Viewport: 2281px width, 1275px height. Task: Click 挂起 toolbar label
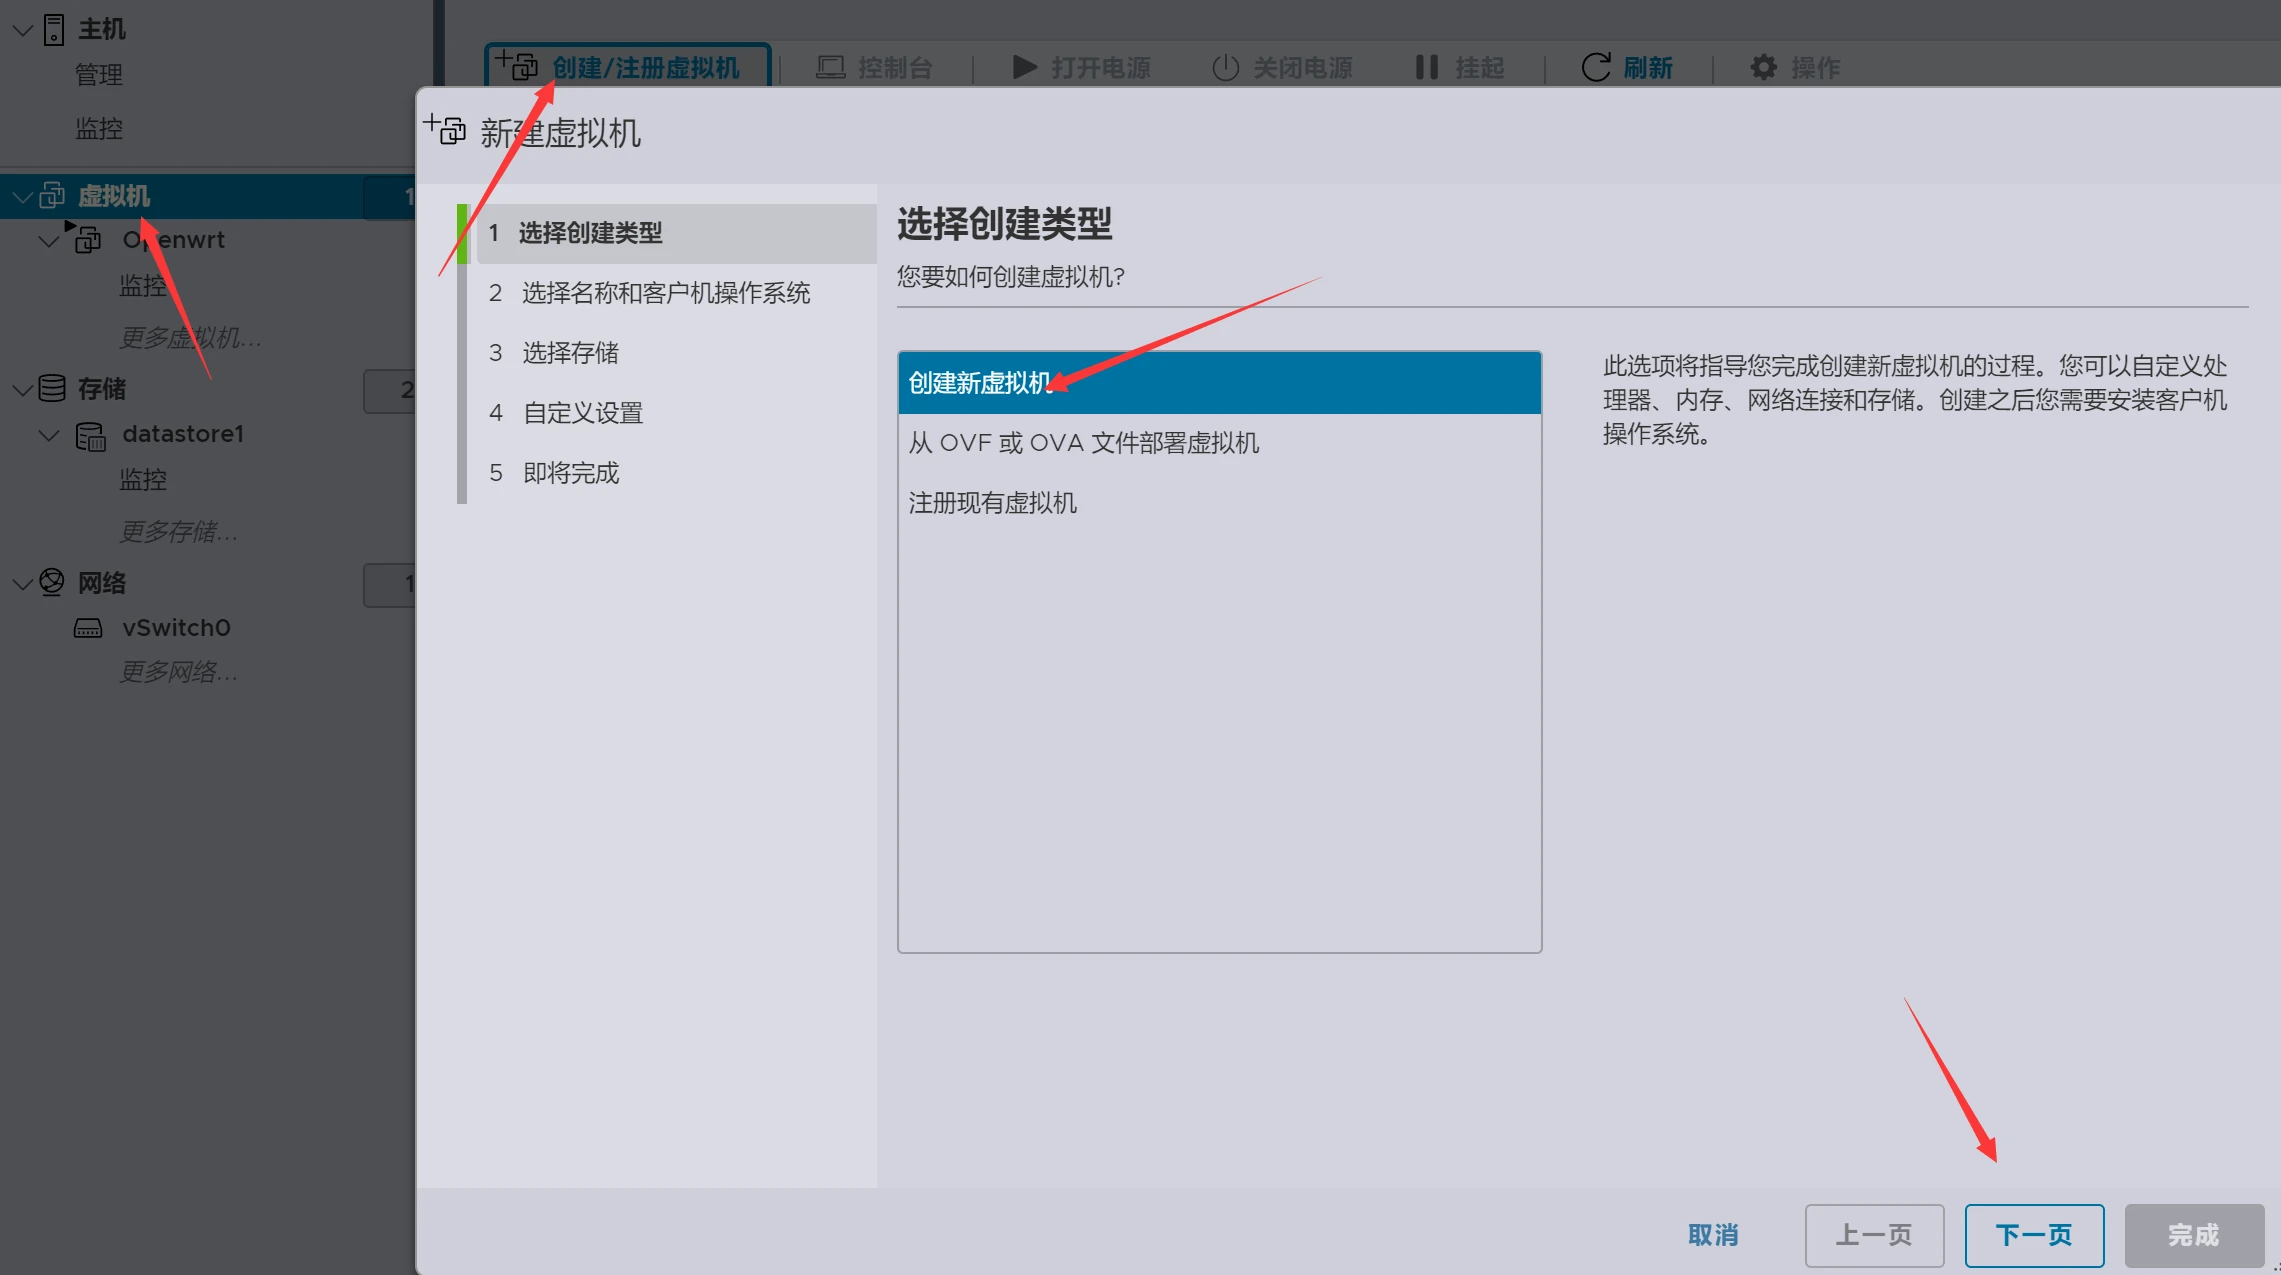pos(1480,68)
